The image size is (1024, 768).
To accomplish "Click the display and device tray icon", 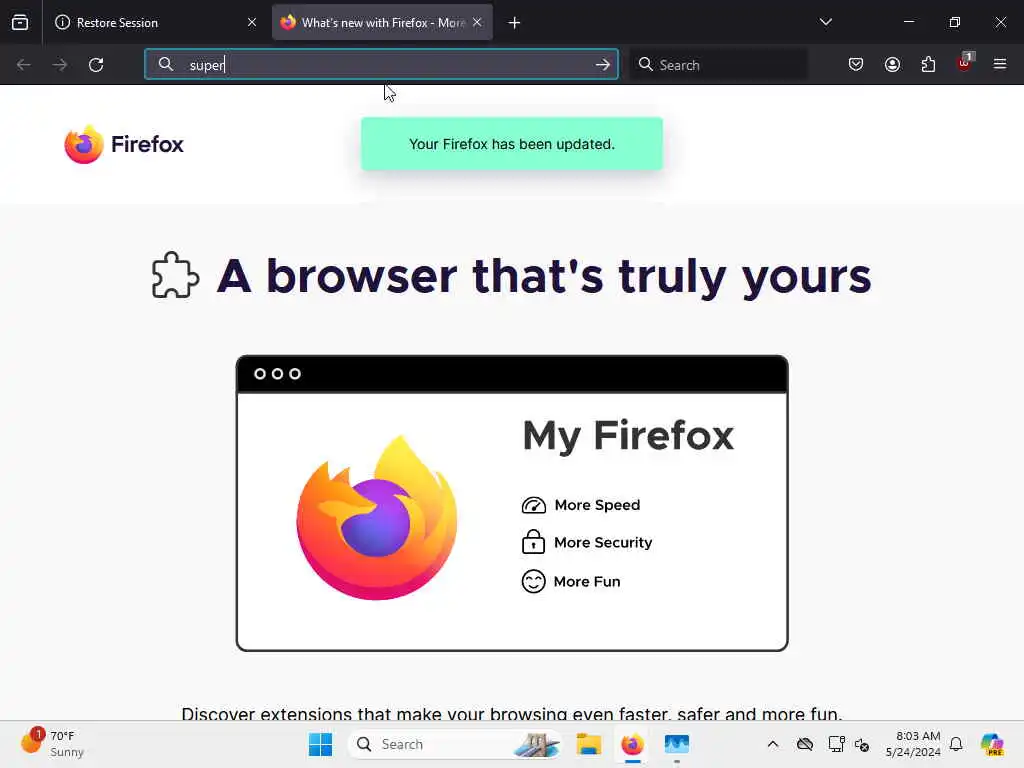I will pos(836,744).
